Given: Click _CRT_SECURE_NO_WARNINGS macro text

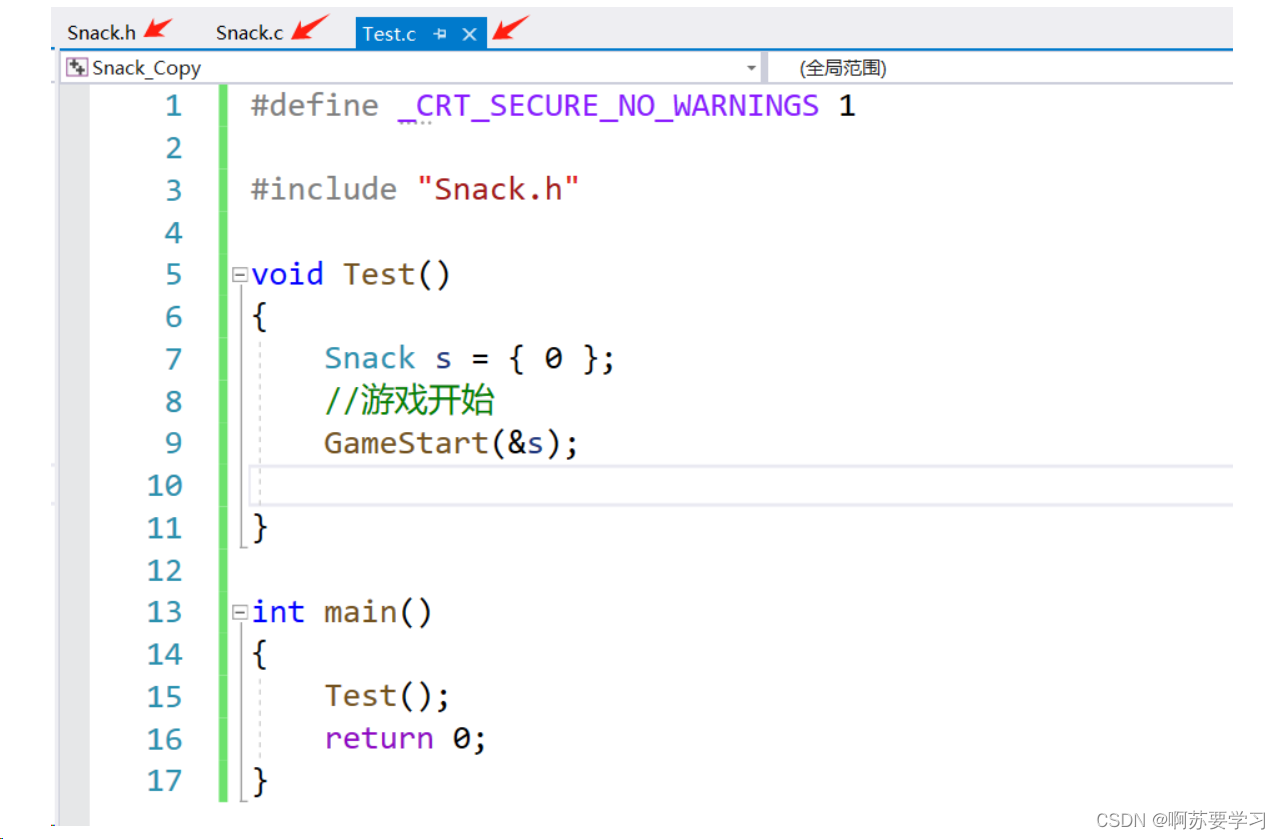Looking at the screenshot, I should (x=608, y=105).
